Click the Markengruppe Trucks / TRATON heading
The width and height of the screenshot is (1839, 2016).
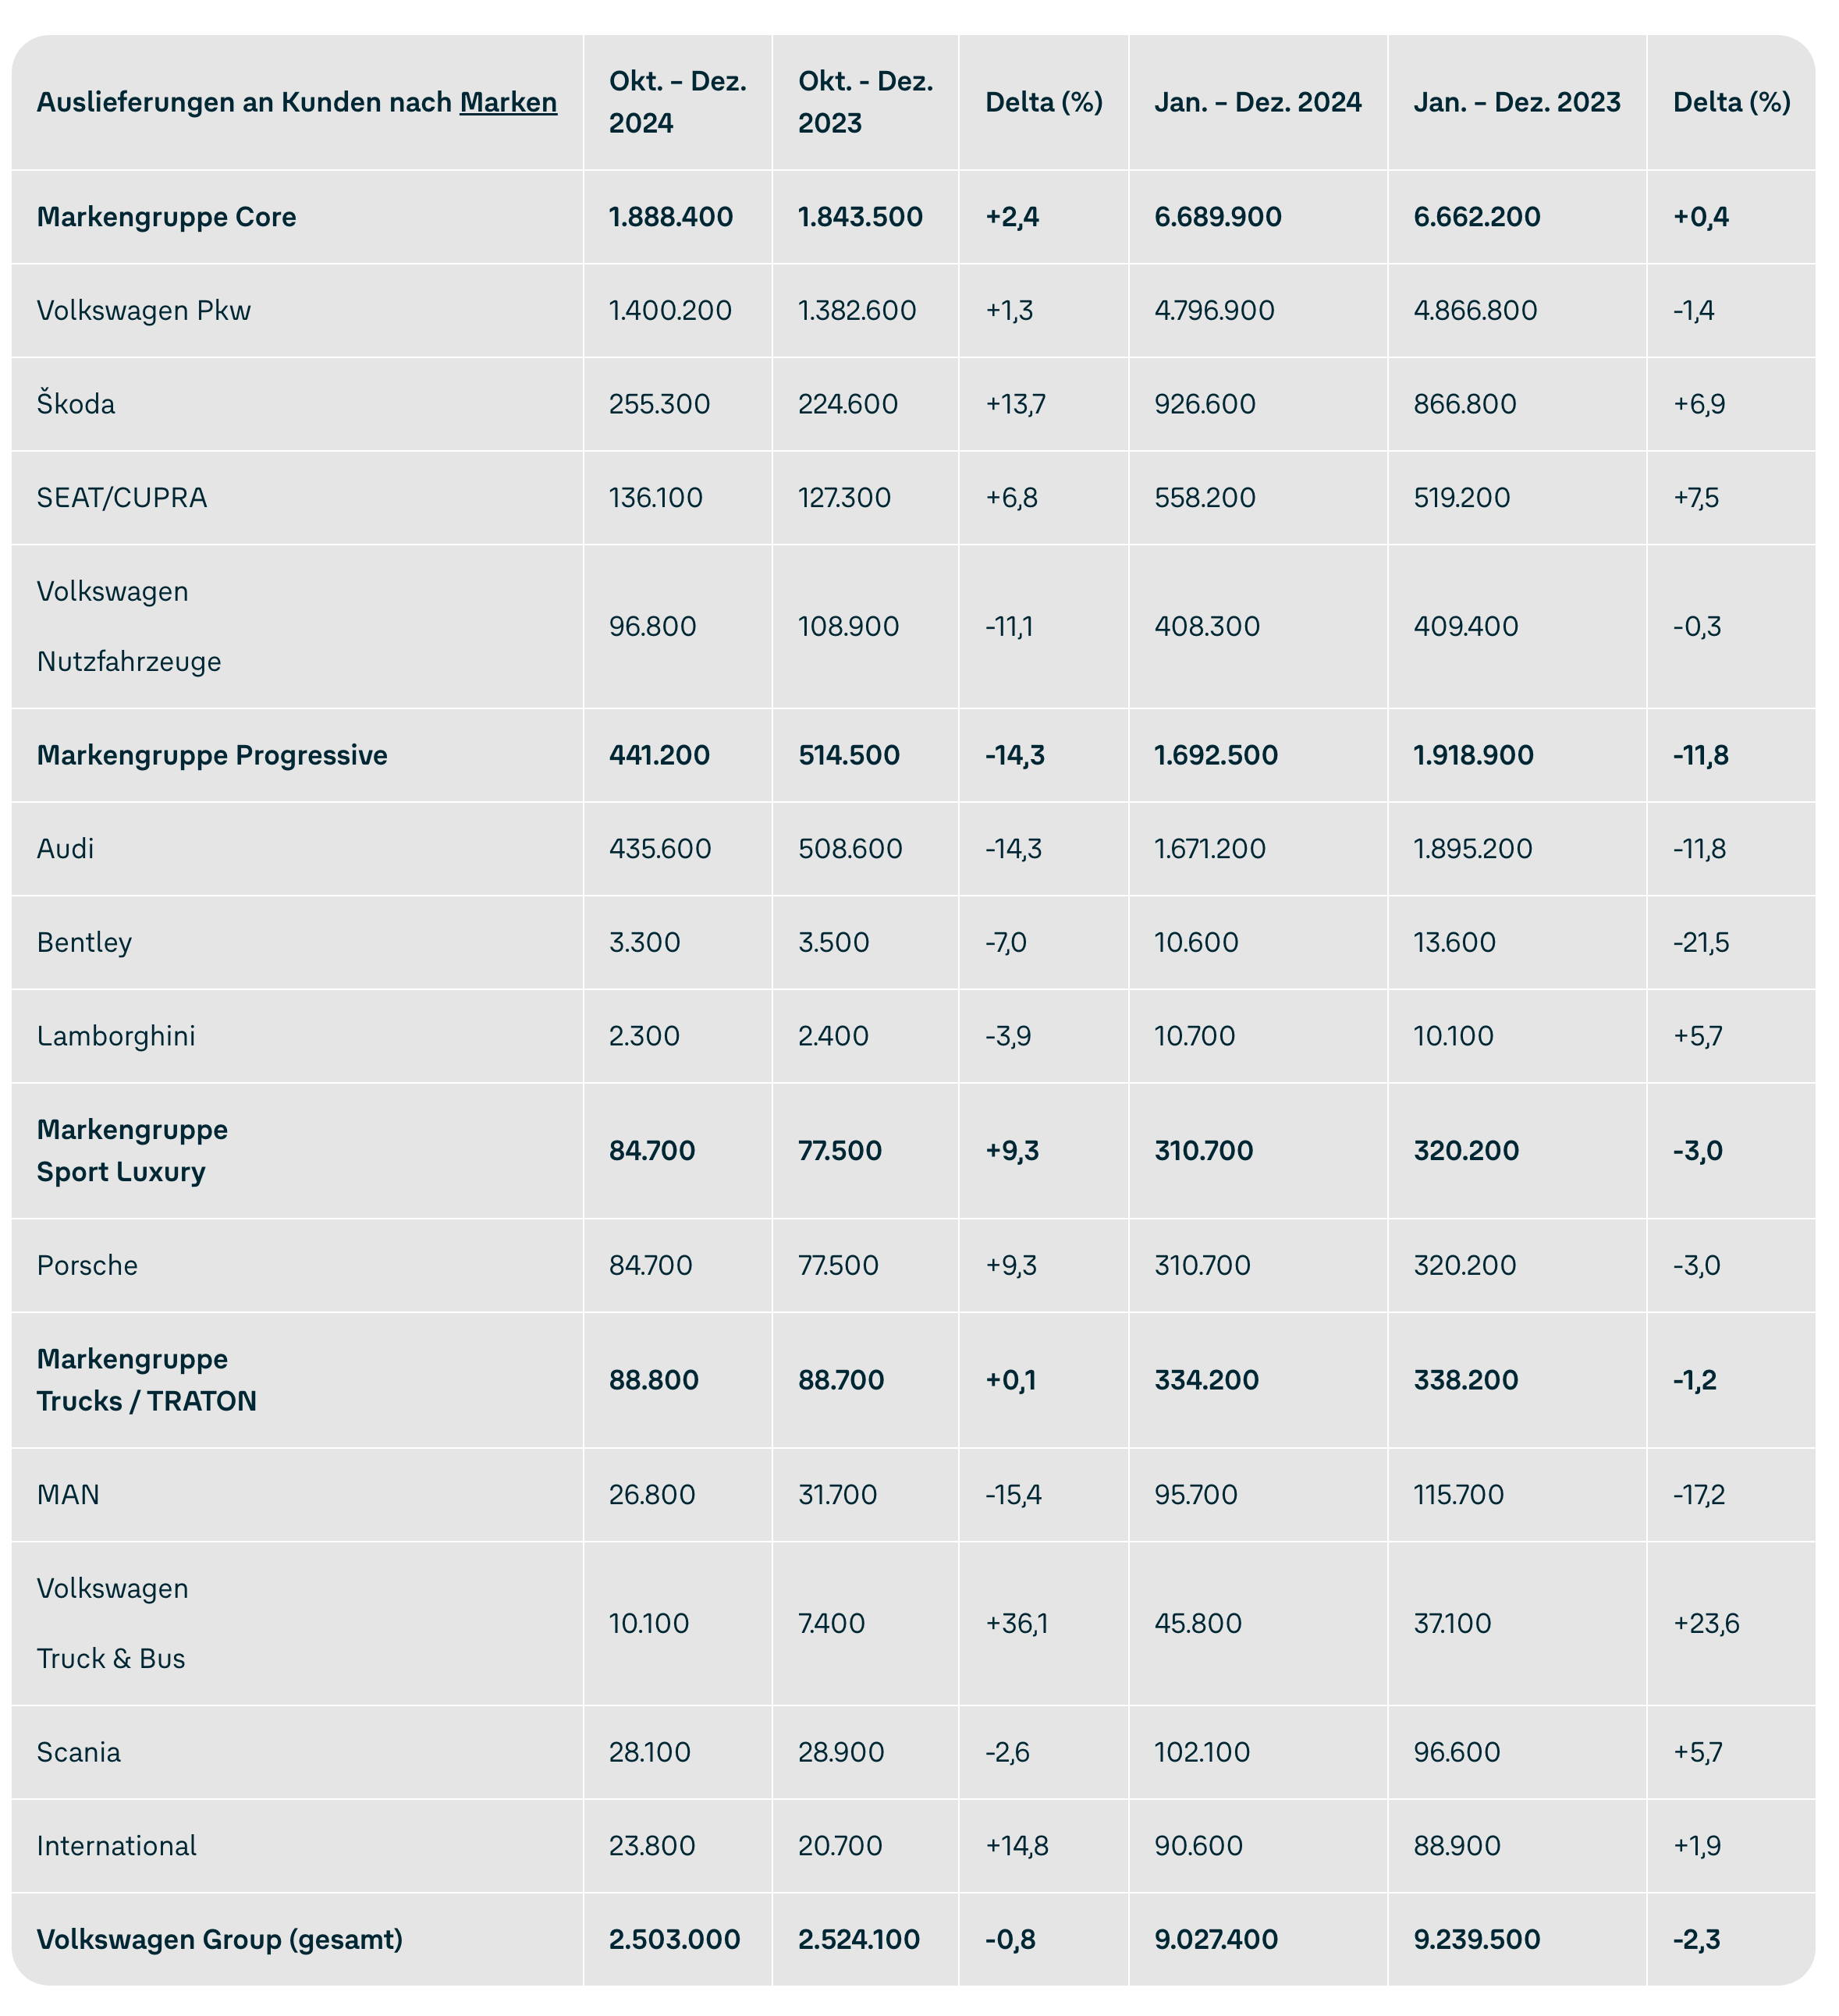147,1380
